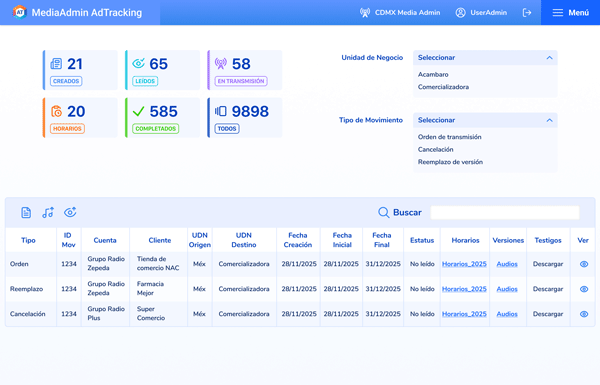View the Orden row with eye icon
Screen dimensions: 600x385
[x=584, y=264]
